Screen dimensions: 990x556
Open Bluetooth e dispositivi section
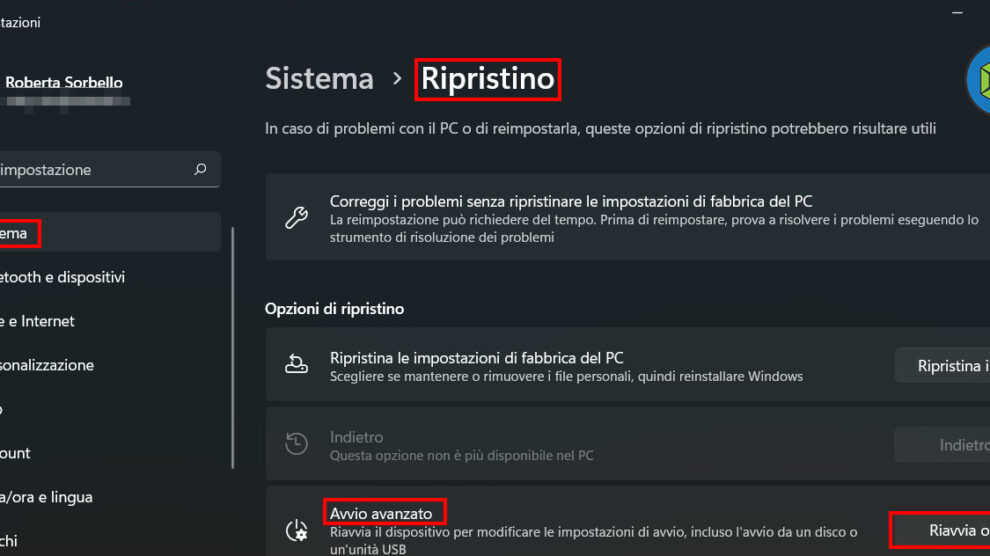[62, 277]
